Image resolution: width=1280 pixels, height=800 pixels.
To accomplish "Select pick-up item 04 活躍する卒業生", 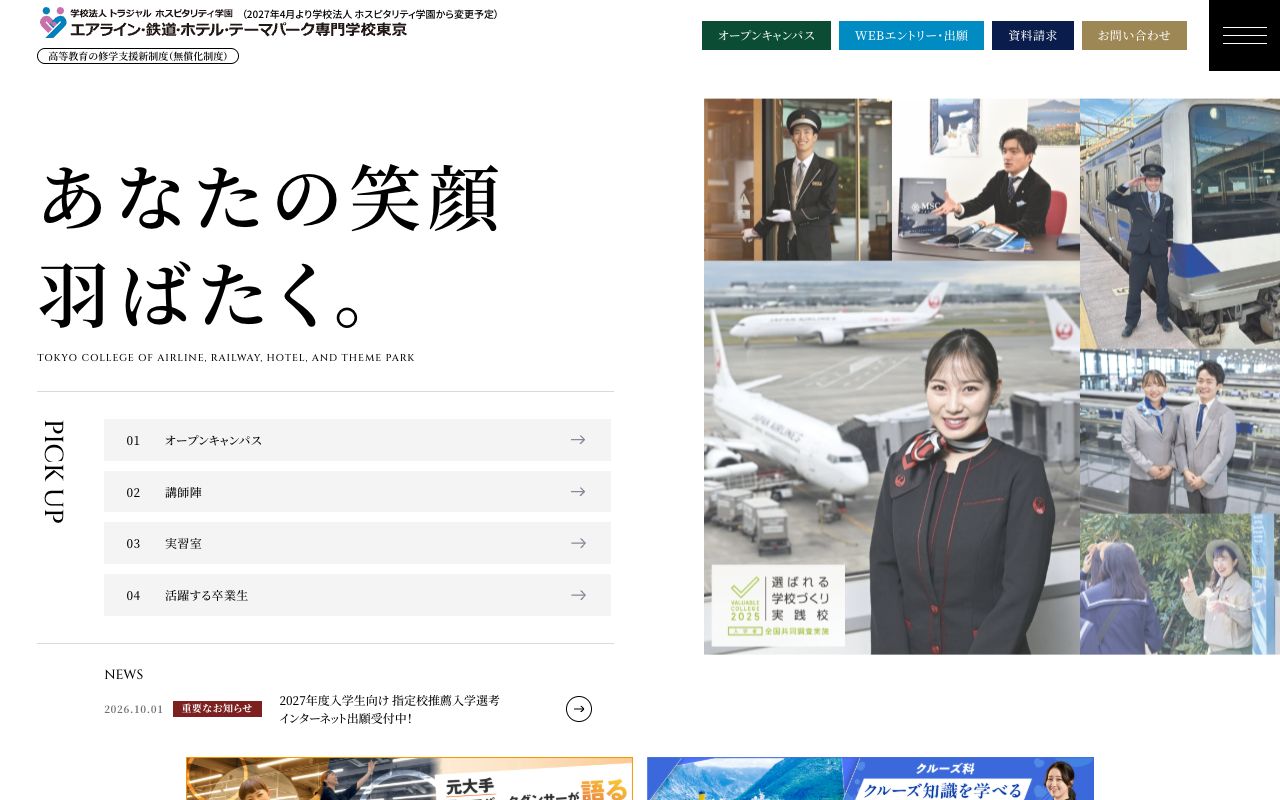I will pos(357,595).
